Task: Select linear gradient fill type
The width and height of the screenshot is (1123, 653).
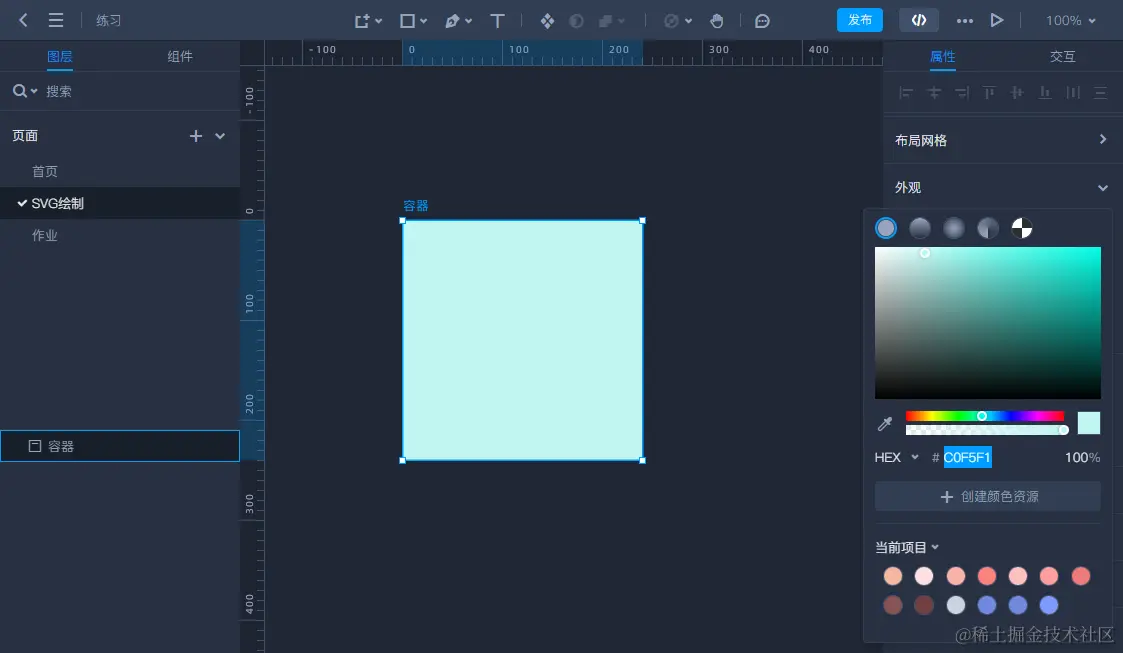Action: click(x=920, y=228)
